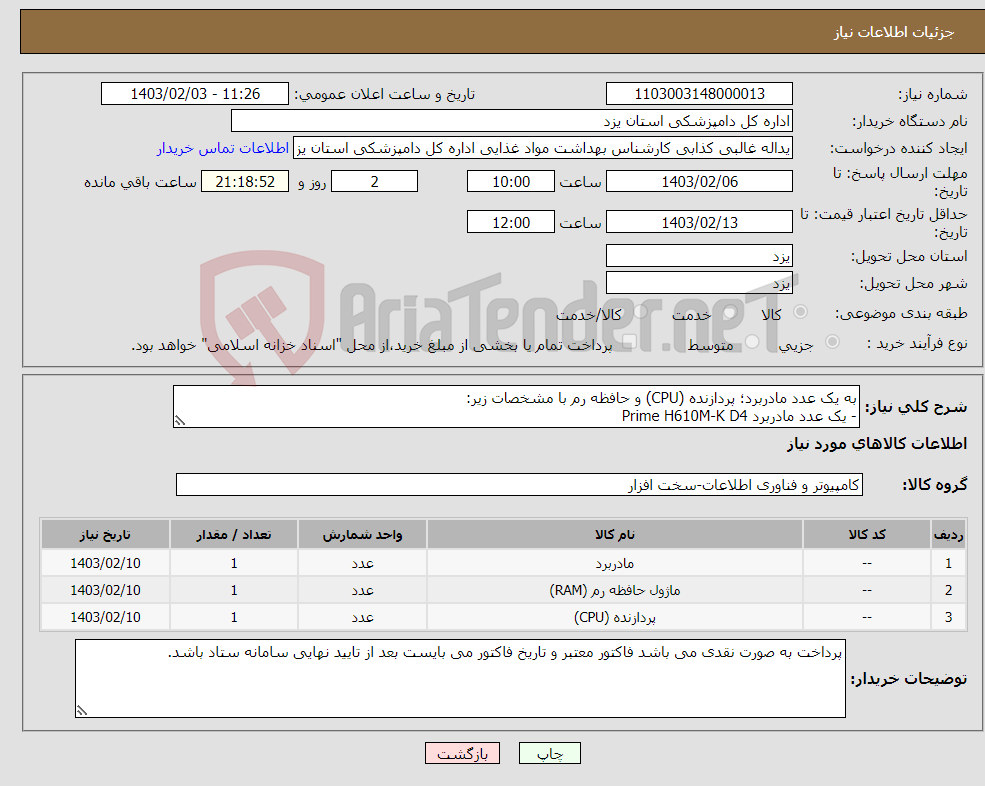Click the ردیف column header
This screenshot has width=985, height=786.
tap(948, 534)
